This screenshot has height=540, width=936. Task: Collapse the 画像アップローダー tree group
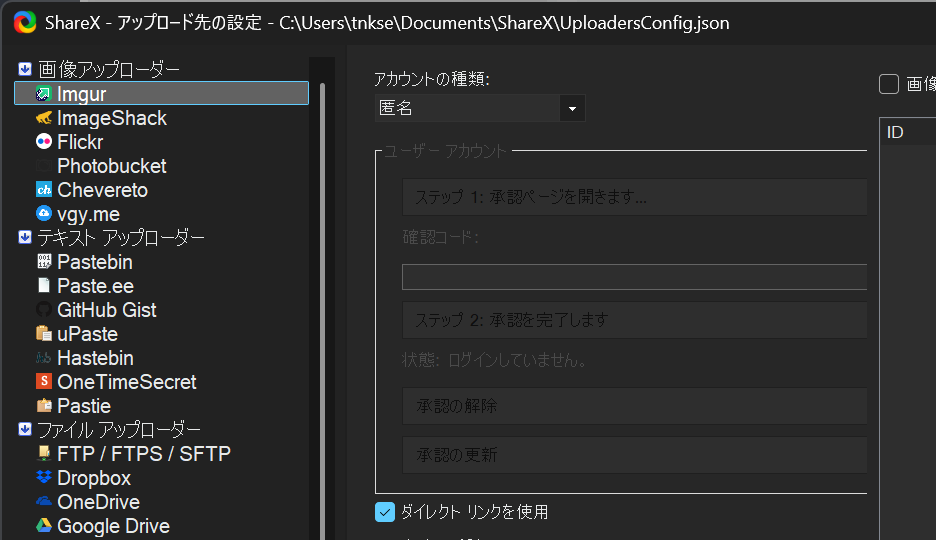(25, 69)
